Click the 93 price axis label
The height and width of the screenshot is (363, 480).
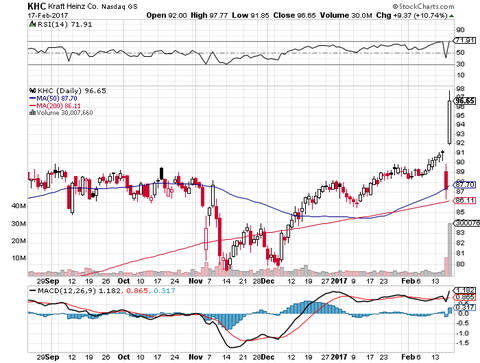pyautogui.click(x=460, y=134)
